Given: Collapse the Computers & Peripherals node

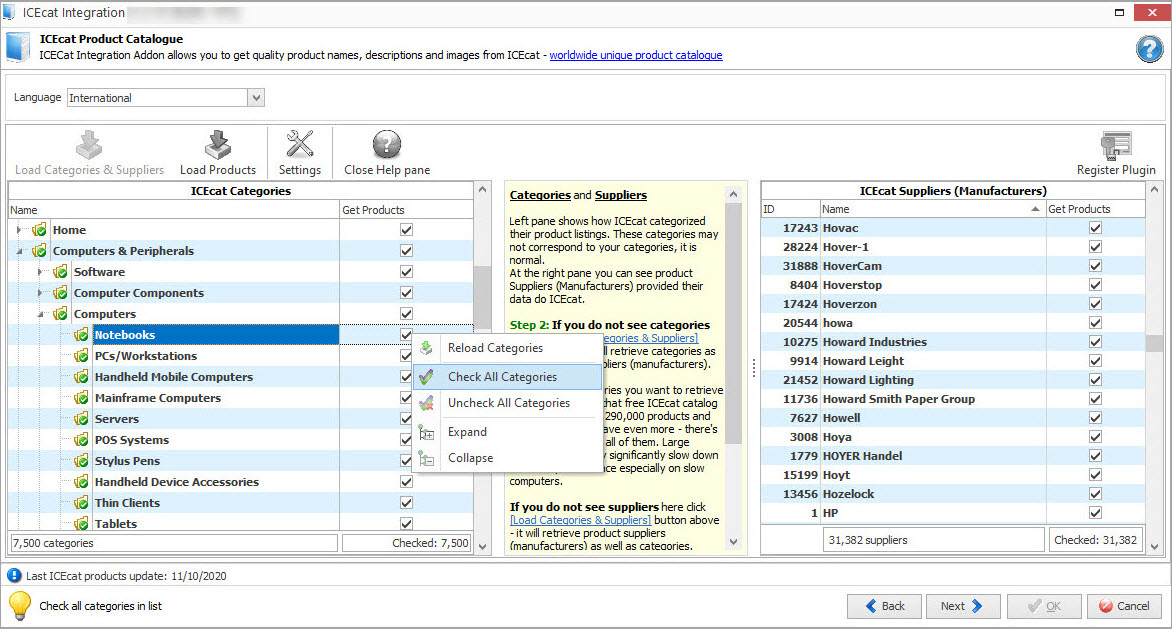Looking at the screenshot, I should pyautogui.click(x=19, y=251).
